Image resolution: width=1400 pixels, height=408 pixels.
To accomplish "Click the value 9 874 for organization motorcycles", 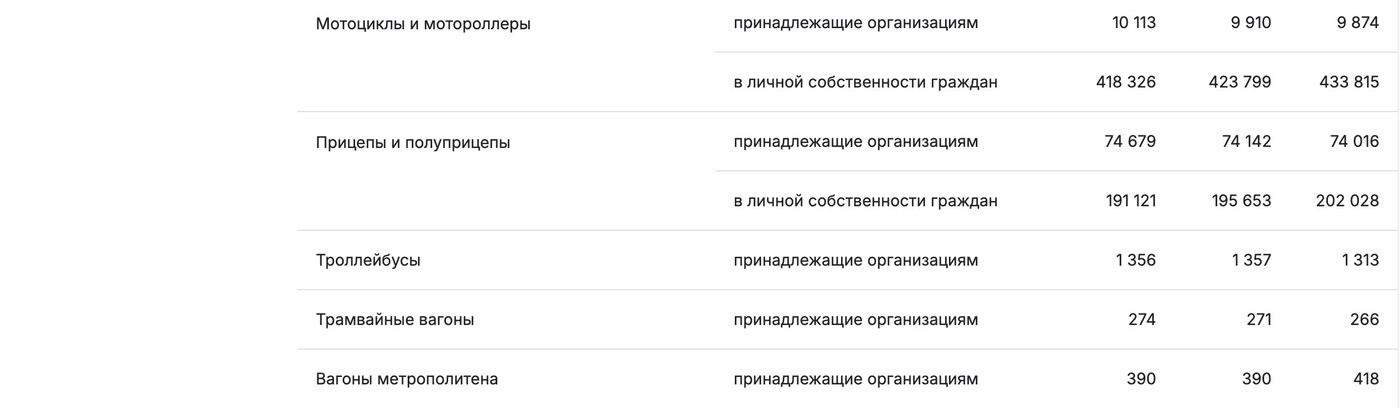I will click(x=1358, y=22).
